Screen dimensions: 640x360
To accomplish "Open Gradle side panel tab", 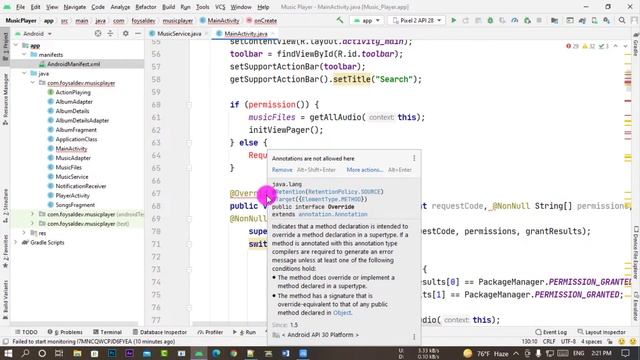I will [636, 43].
